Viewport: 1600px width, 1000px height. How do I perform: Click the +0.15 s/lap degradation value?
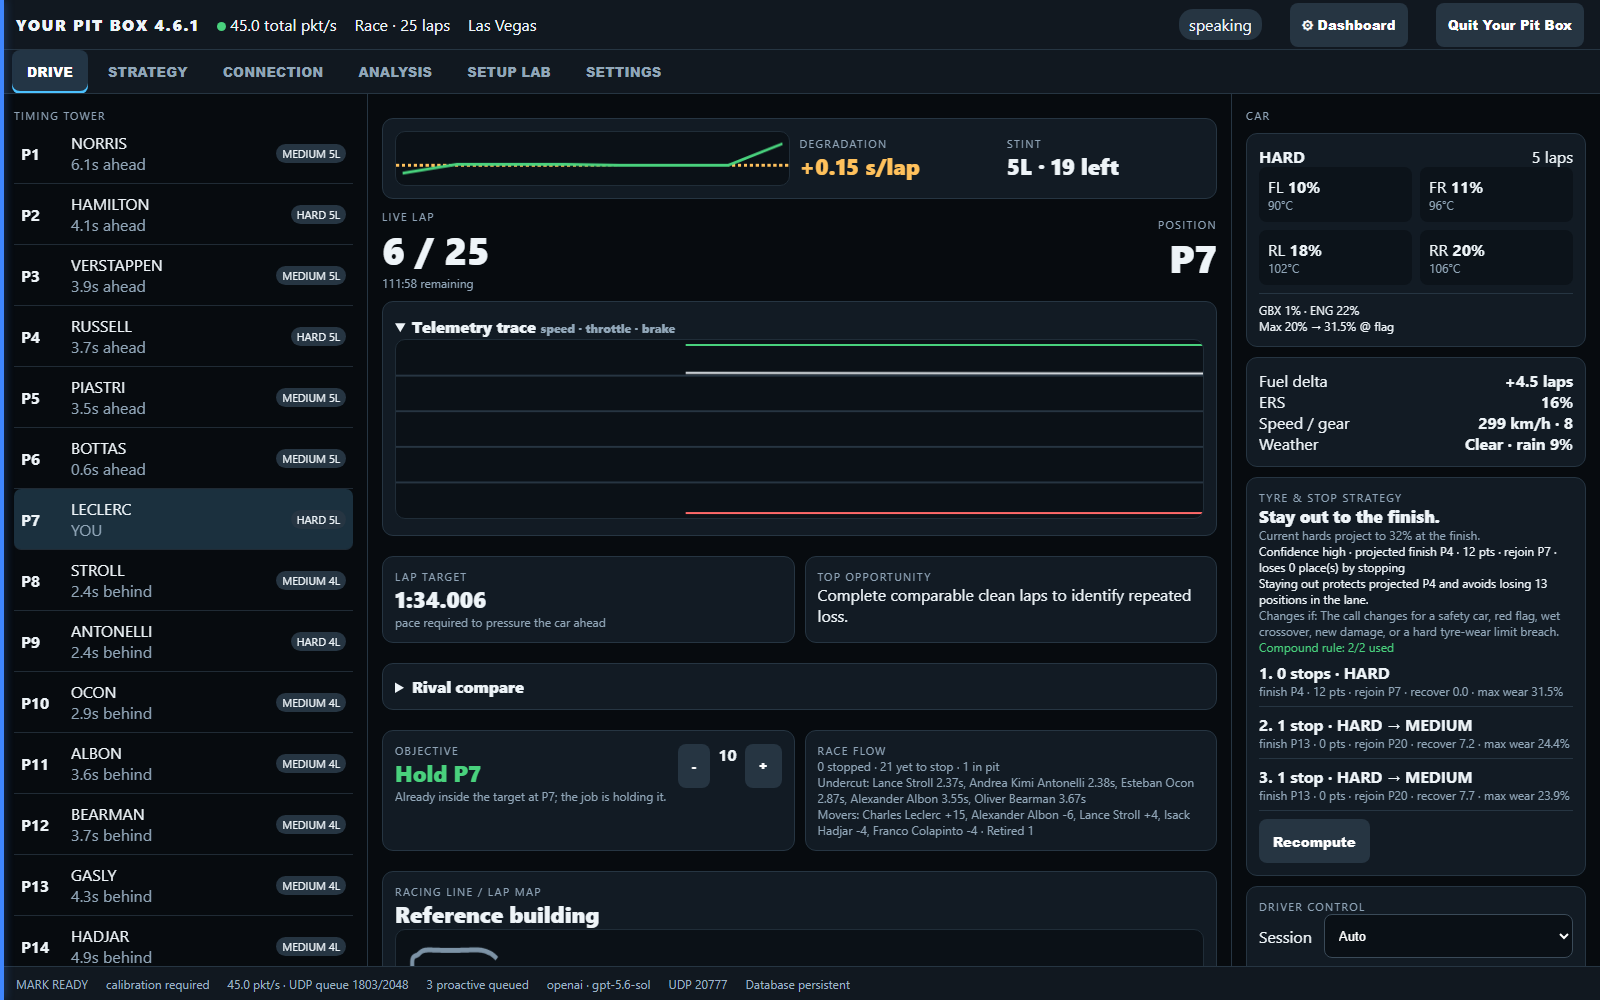click(x=860, y=167)
